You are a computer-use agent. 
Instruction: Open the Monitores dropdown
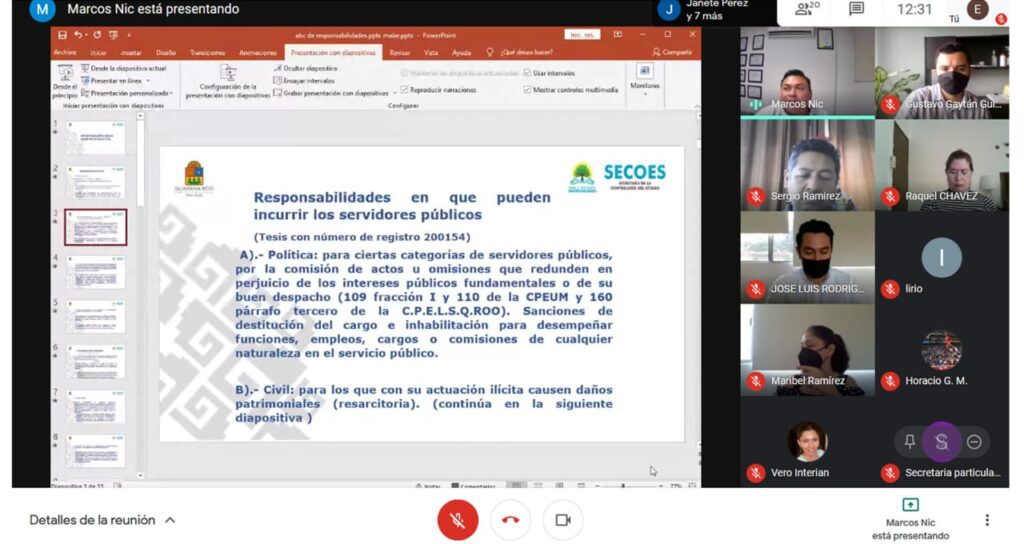tap(645, 79)
